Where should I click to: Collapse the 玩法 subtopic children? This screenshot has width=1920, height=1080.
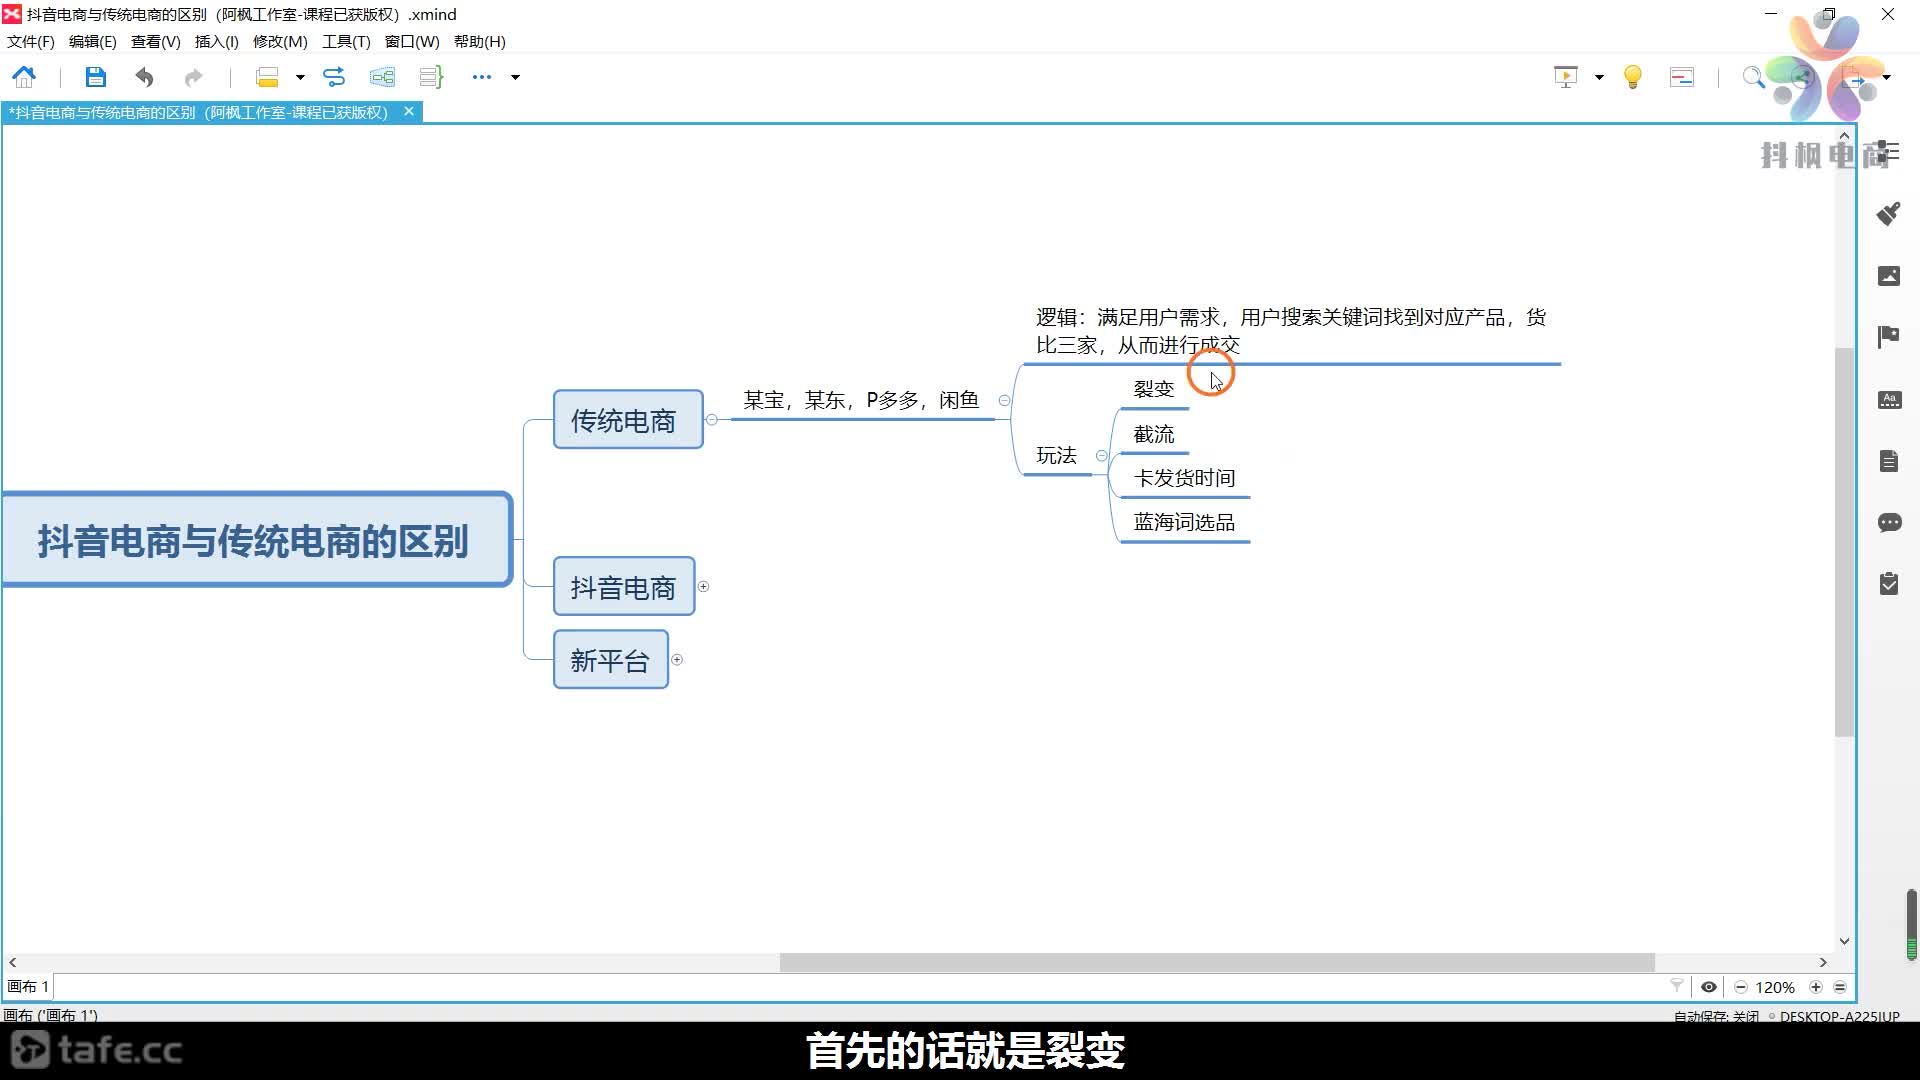[x=1102, y=456]
